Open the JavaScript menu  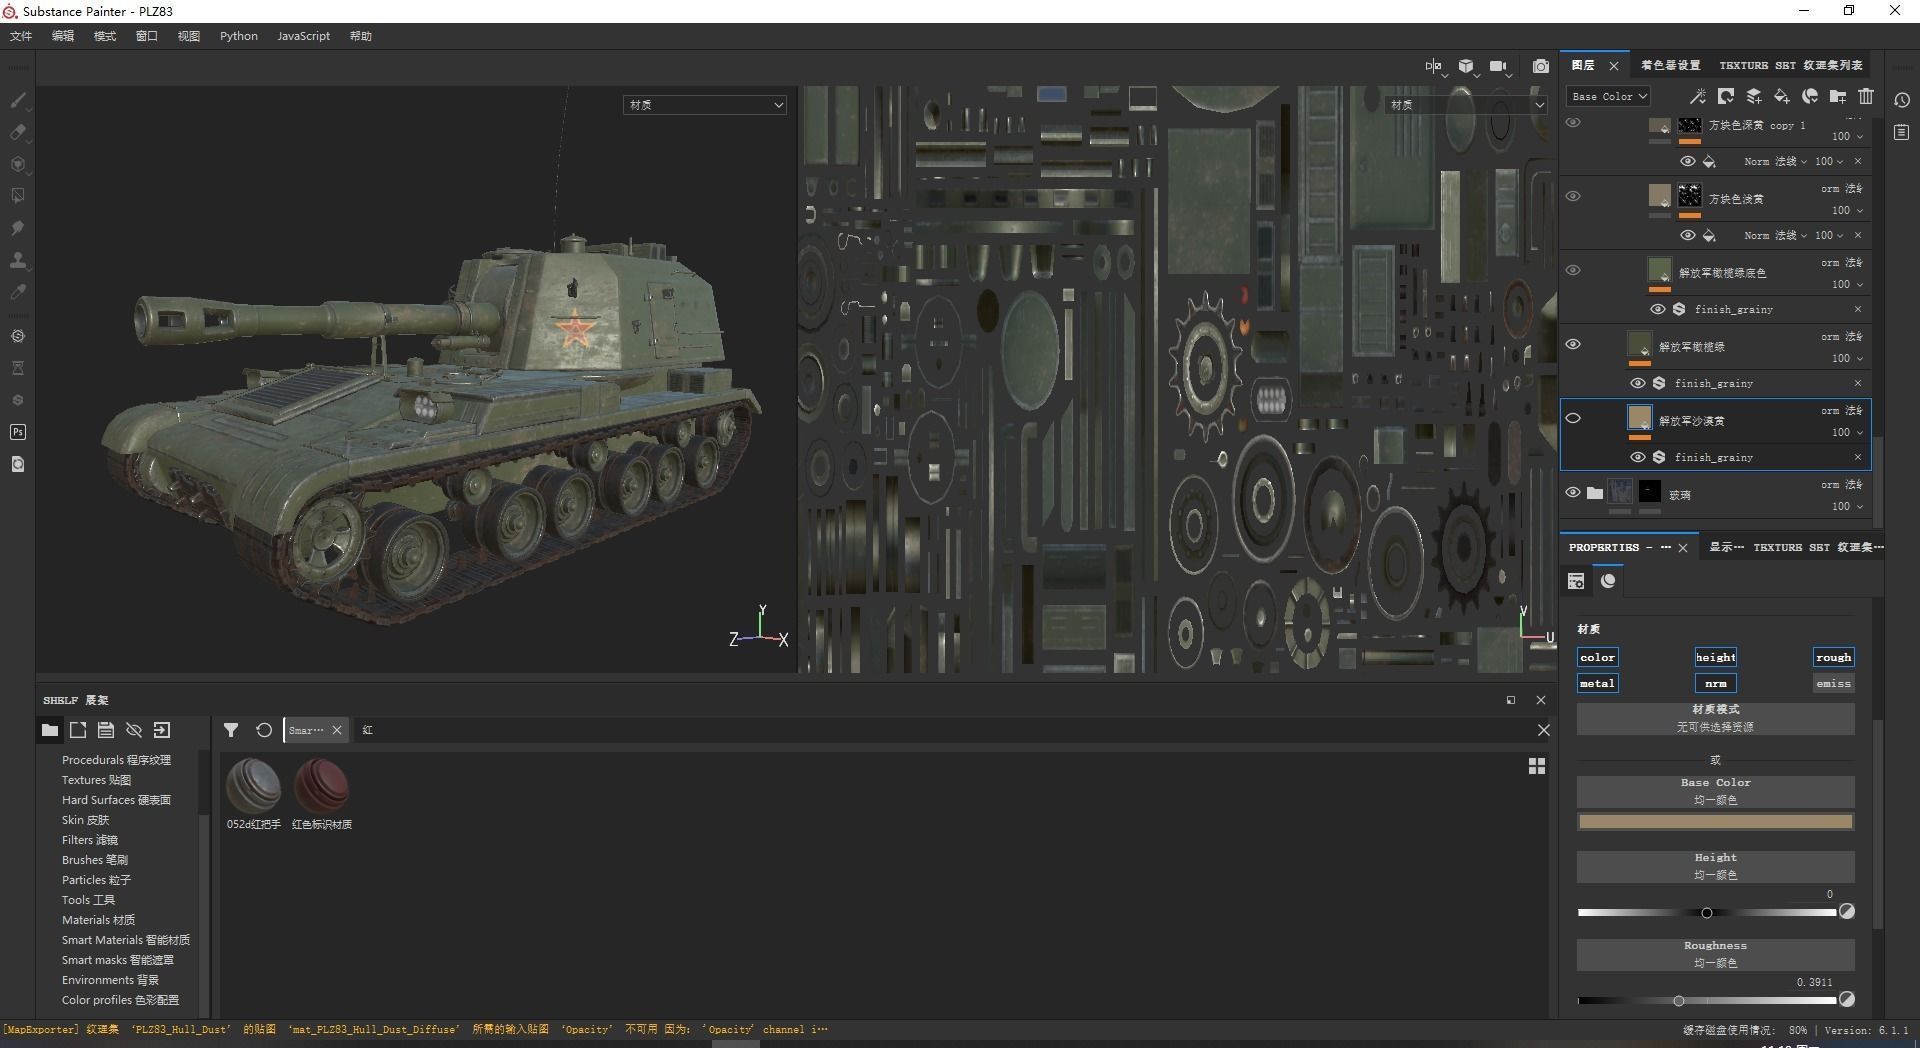tap(303, 36)
